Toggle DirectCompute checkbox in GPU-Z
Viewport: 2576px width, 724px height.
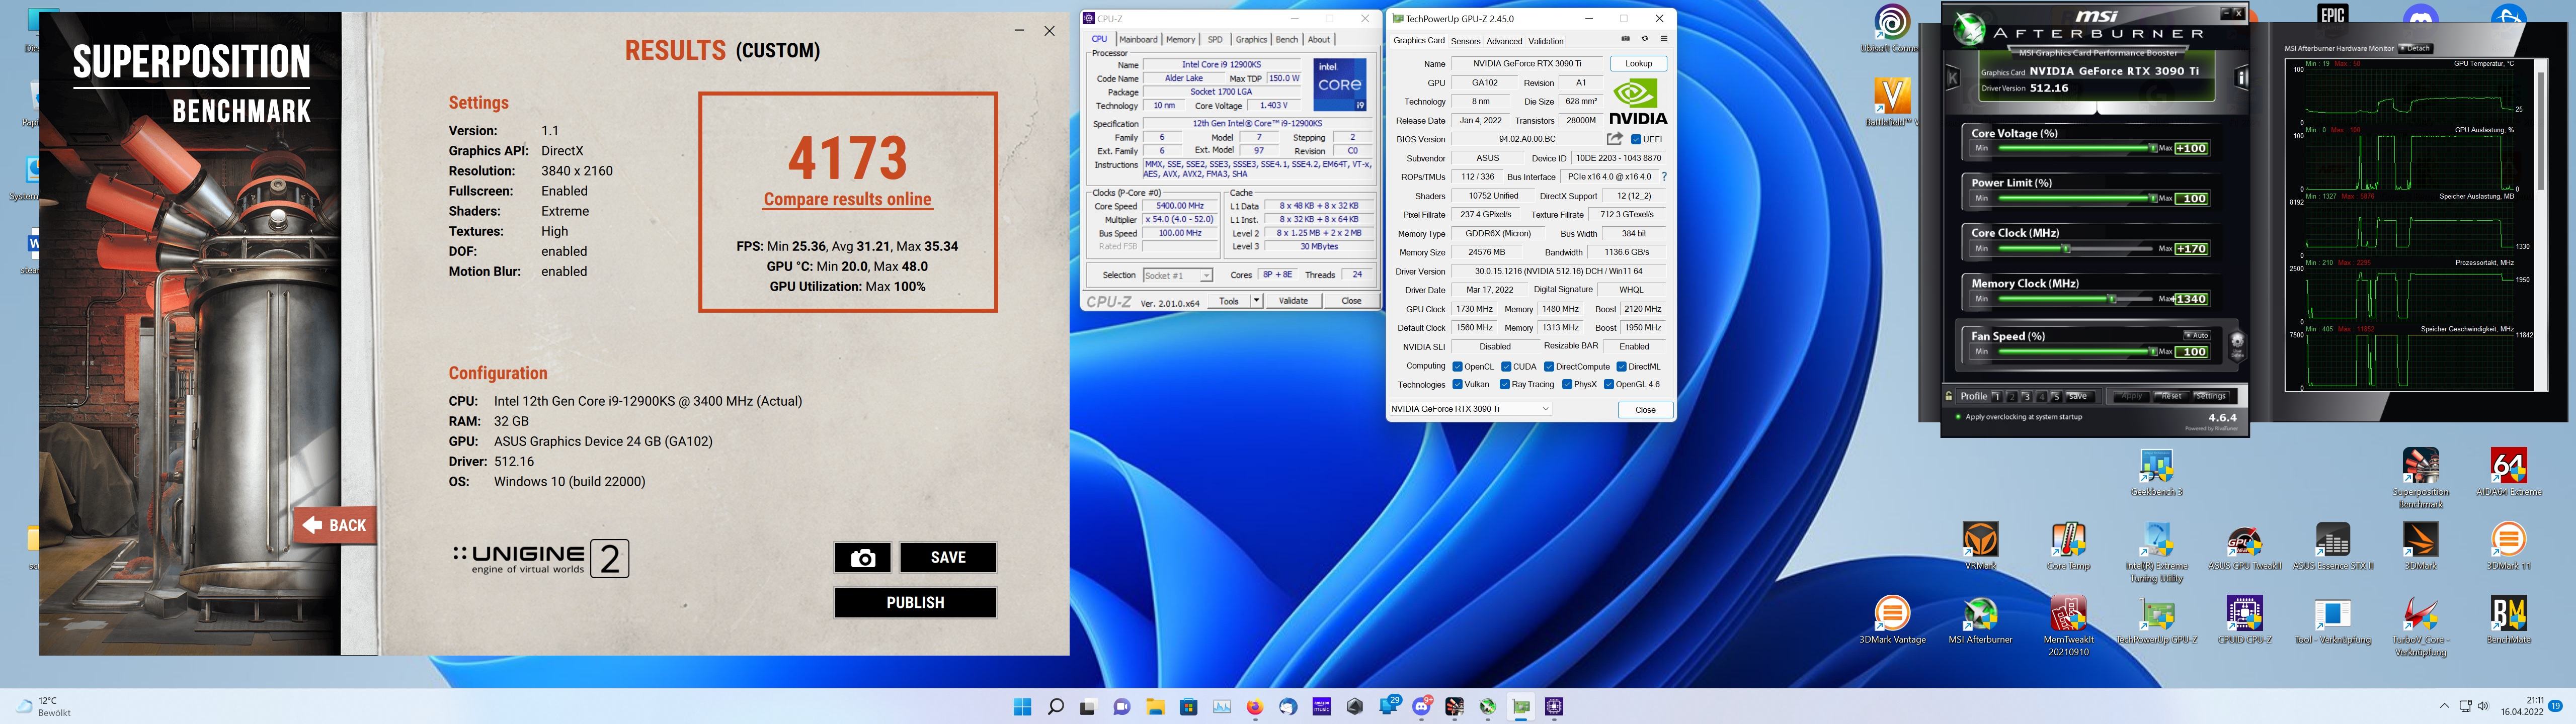[x=1548, y=367]
